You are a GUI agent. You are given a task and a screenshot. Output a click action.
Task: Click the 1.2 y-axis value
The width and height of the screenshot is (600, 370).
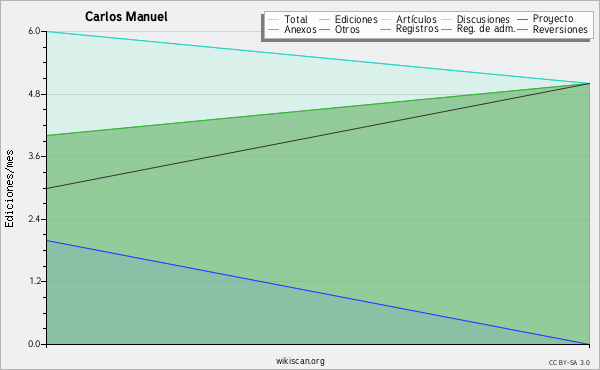click(x=34, y=282)
